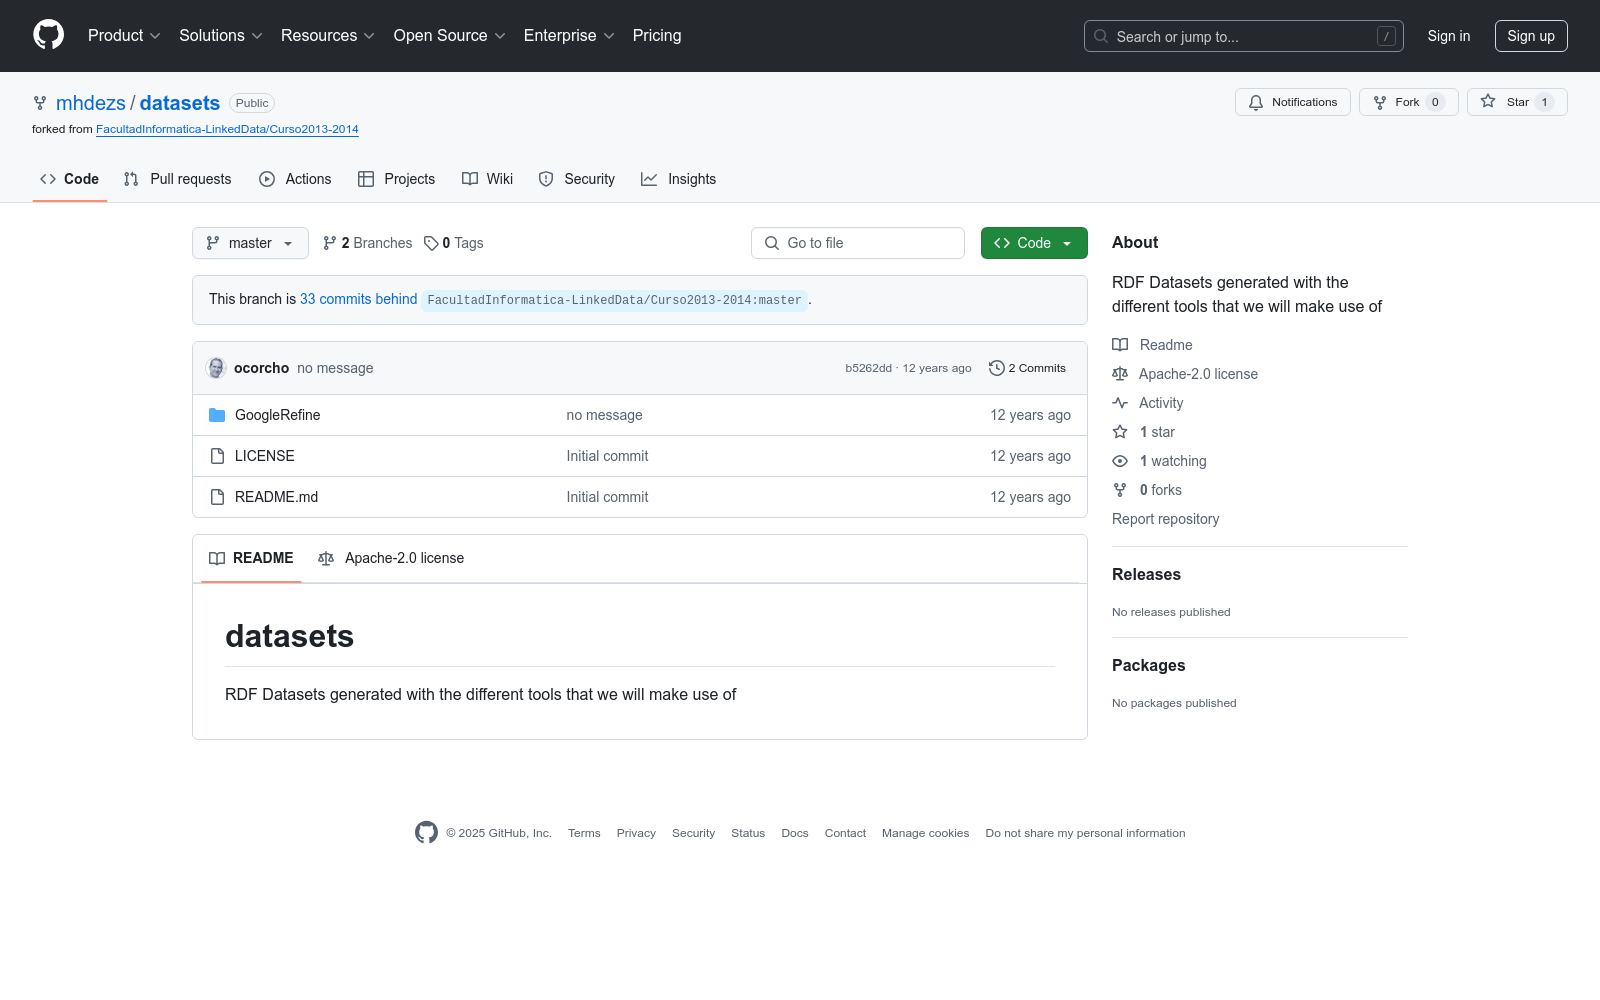Open Manage cookies in footer
Image resolution: width=1600 pixels, height=1000 pixels.
(926, 833)
